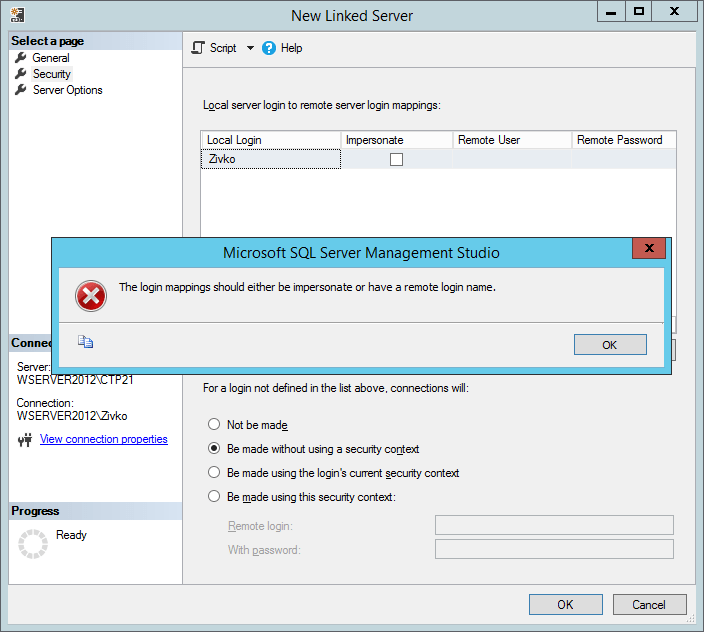The height and width of the screenshot is (632, 704).
Task: Click the Impersonate column header
Action: pyautogui.click(x=397, y=140)
